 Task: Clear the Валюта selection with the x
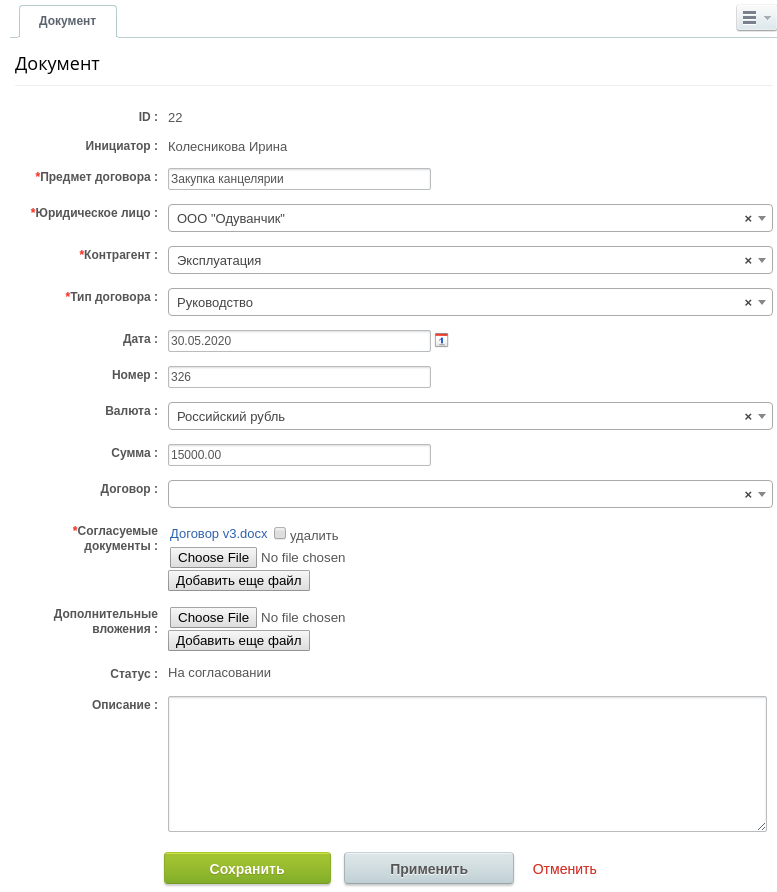[x=748, y=416]
